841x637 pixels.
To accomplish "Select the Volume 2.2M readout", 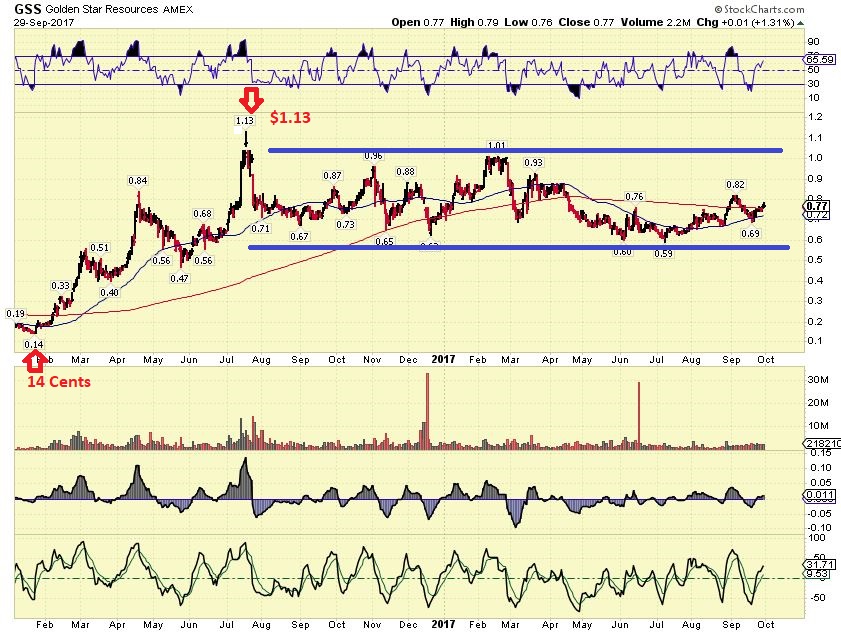I will [655, 23].
